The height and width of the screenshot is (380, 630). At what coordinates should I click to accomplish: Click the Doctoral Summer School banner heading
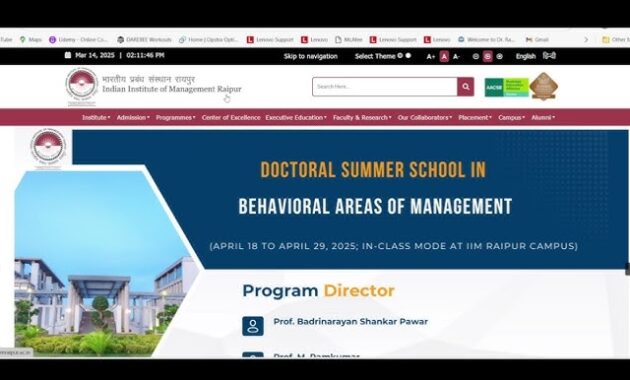coord(373,170)
